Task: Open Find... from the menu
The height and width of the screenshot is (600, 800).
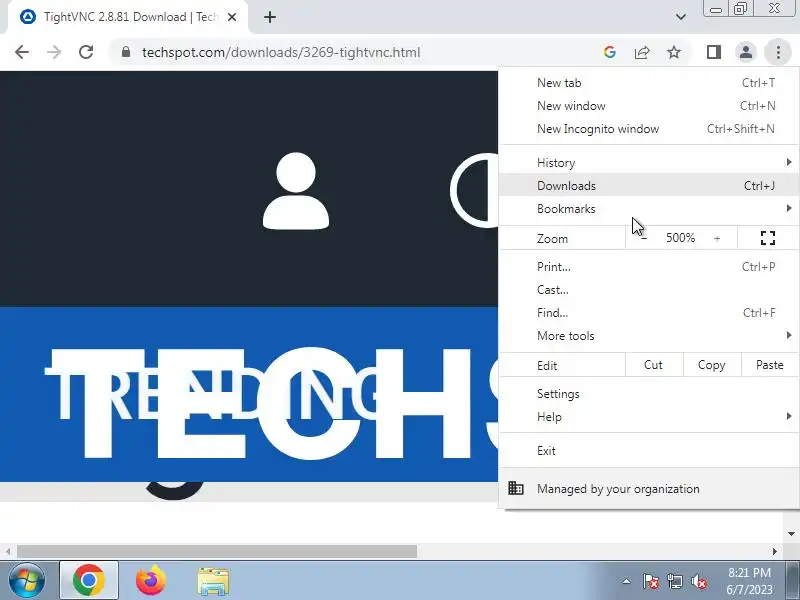Action: tap(648, 313)
